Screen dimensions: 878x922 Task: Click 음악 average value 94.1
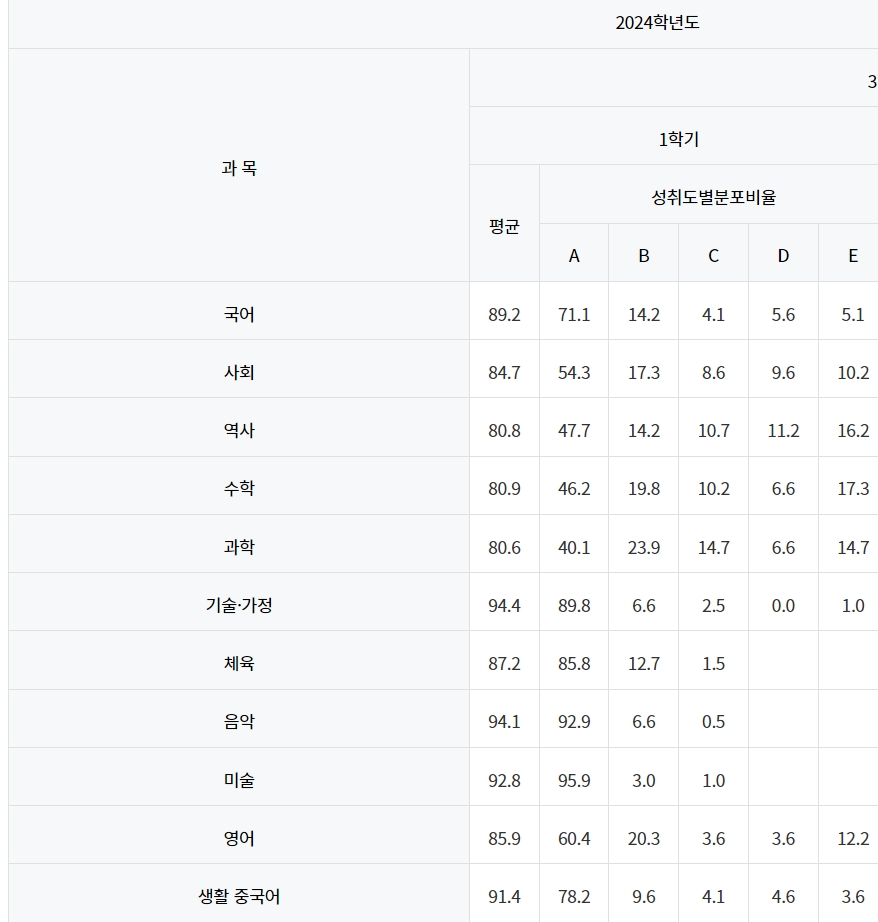coord(504,721)
